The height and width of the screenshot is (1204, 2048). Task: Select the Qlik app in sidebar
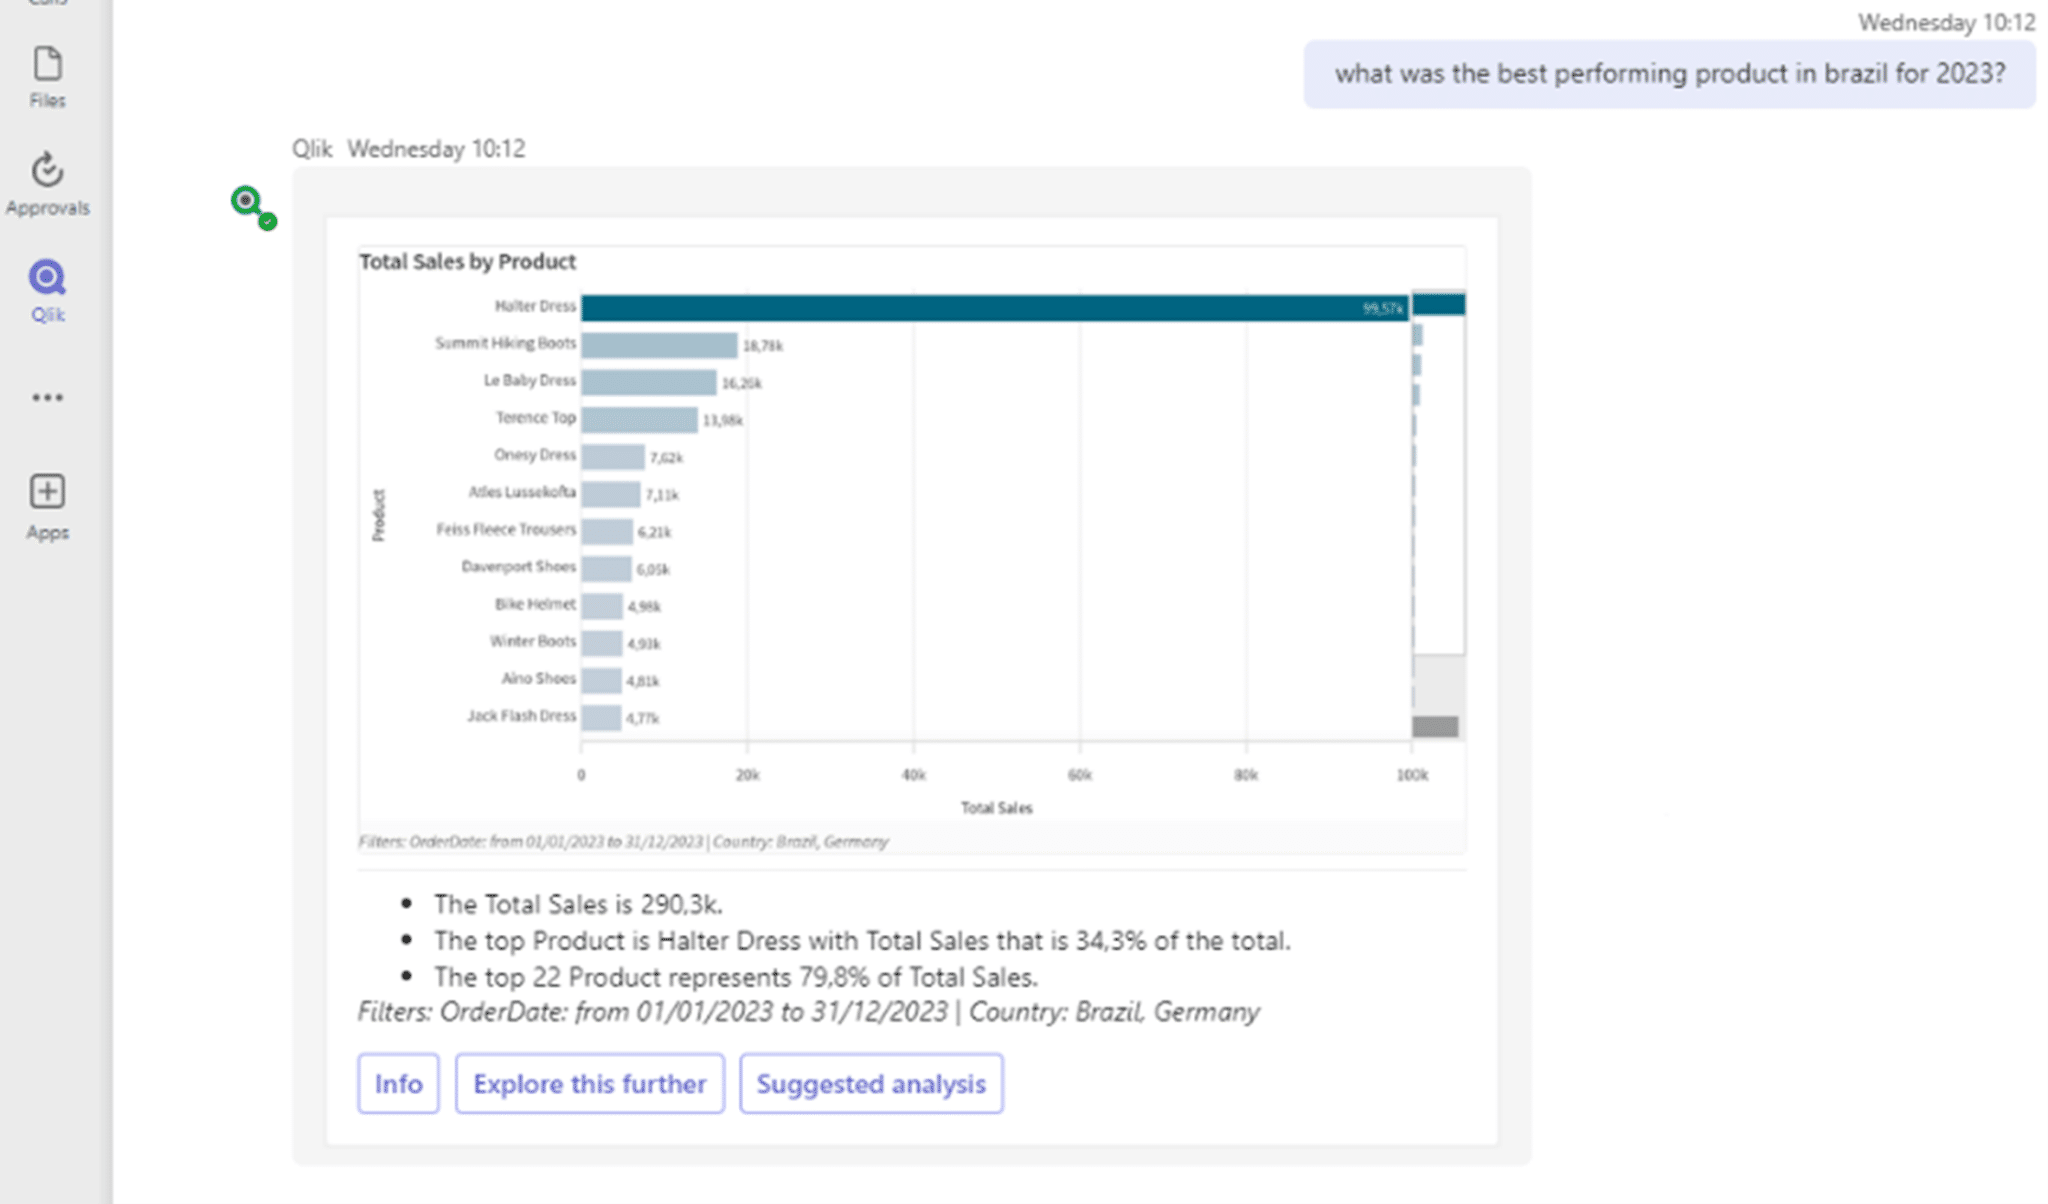pos(47,290)
